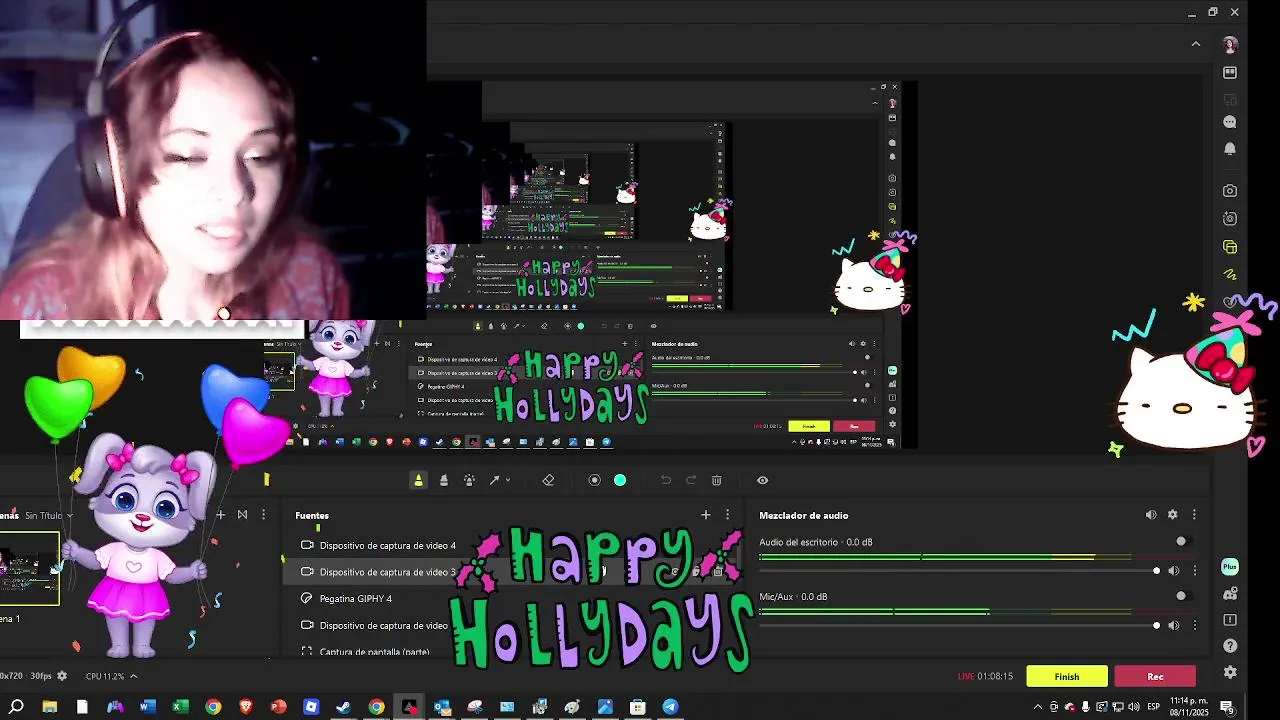Click the LIVE 01:08:15 timer
1280x720 pixels.
[x=985, y=676]
